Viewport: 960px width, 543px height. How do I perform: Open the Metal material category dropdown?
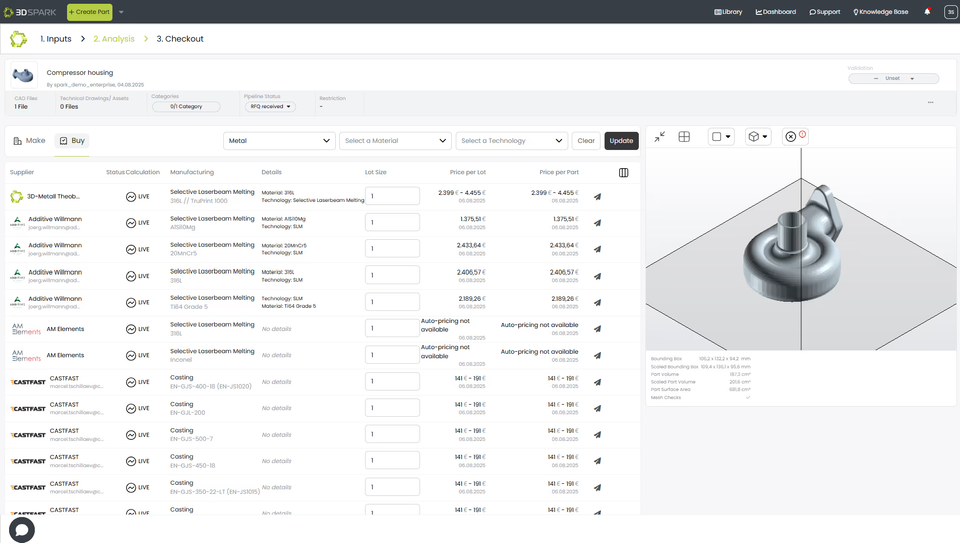tap(279, 141)
